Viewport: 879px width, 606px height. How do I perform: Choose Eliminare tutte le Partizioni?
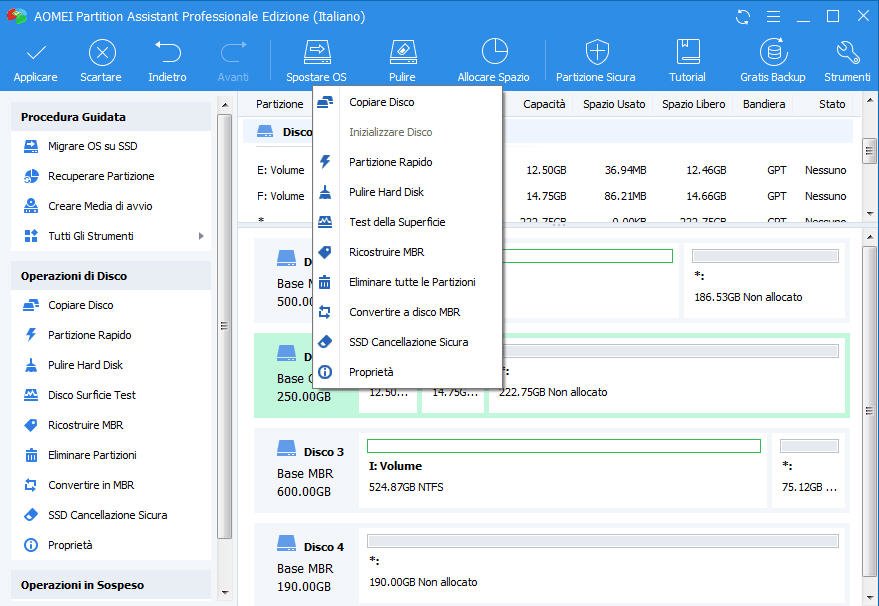(407, 282)
